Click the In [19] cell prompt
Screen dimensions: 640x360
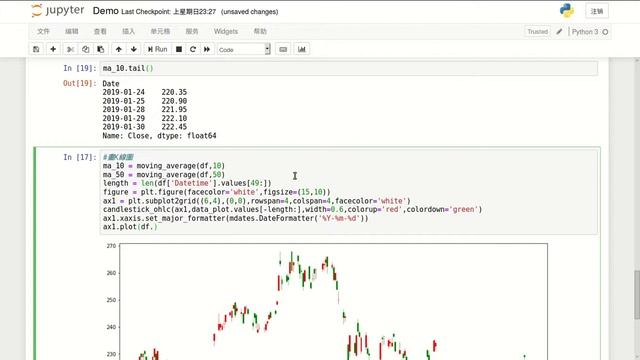(80, 68)
